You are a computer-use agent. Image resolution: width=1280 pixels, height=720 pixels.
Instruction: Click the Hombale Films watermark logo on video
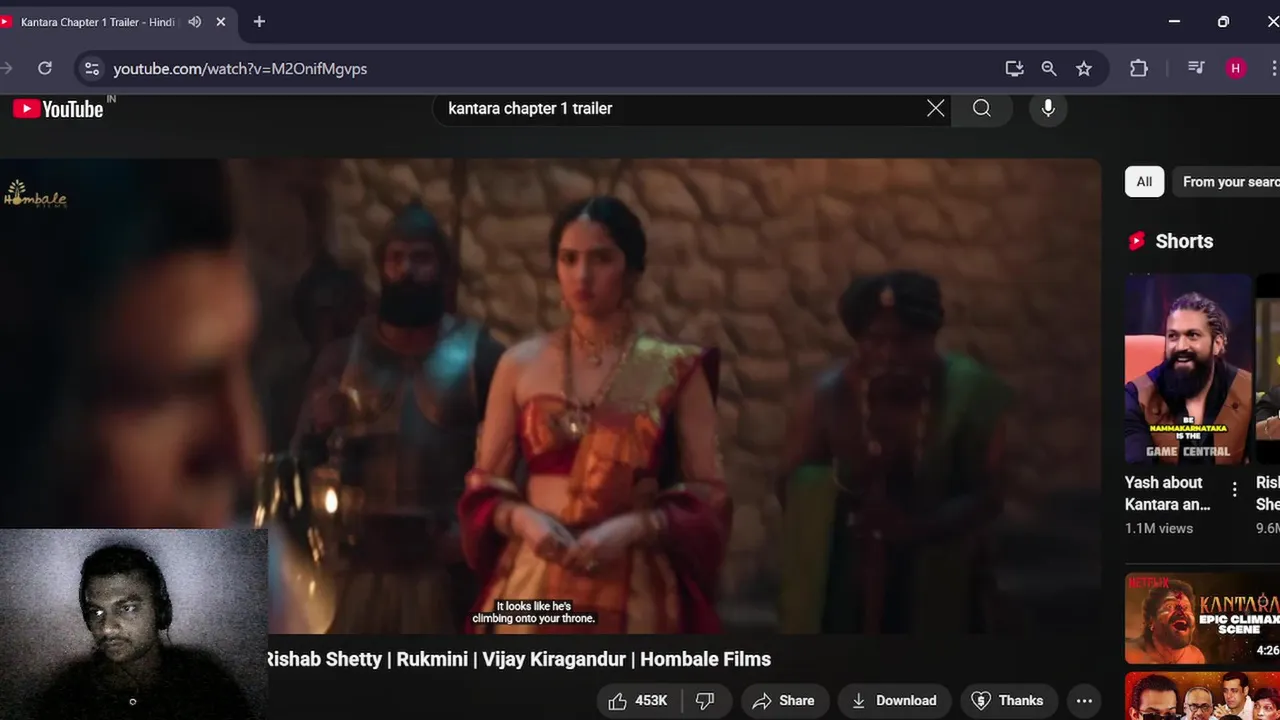point(35,193)
